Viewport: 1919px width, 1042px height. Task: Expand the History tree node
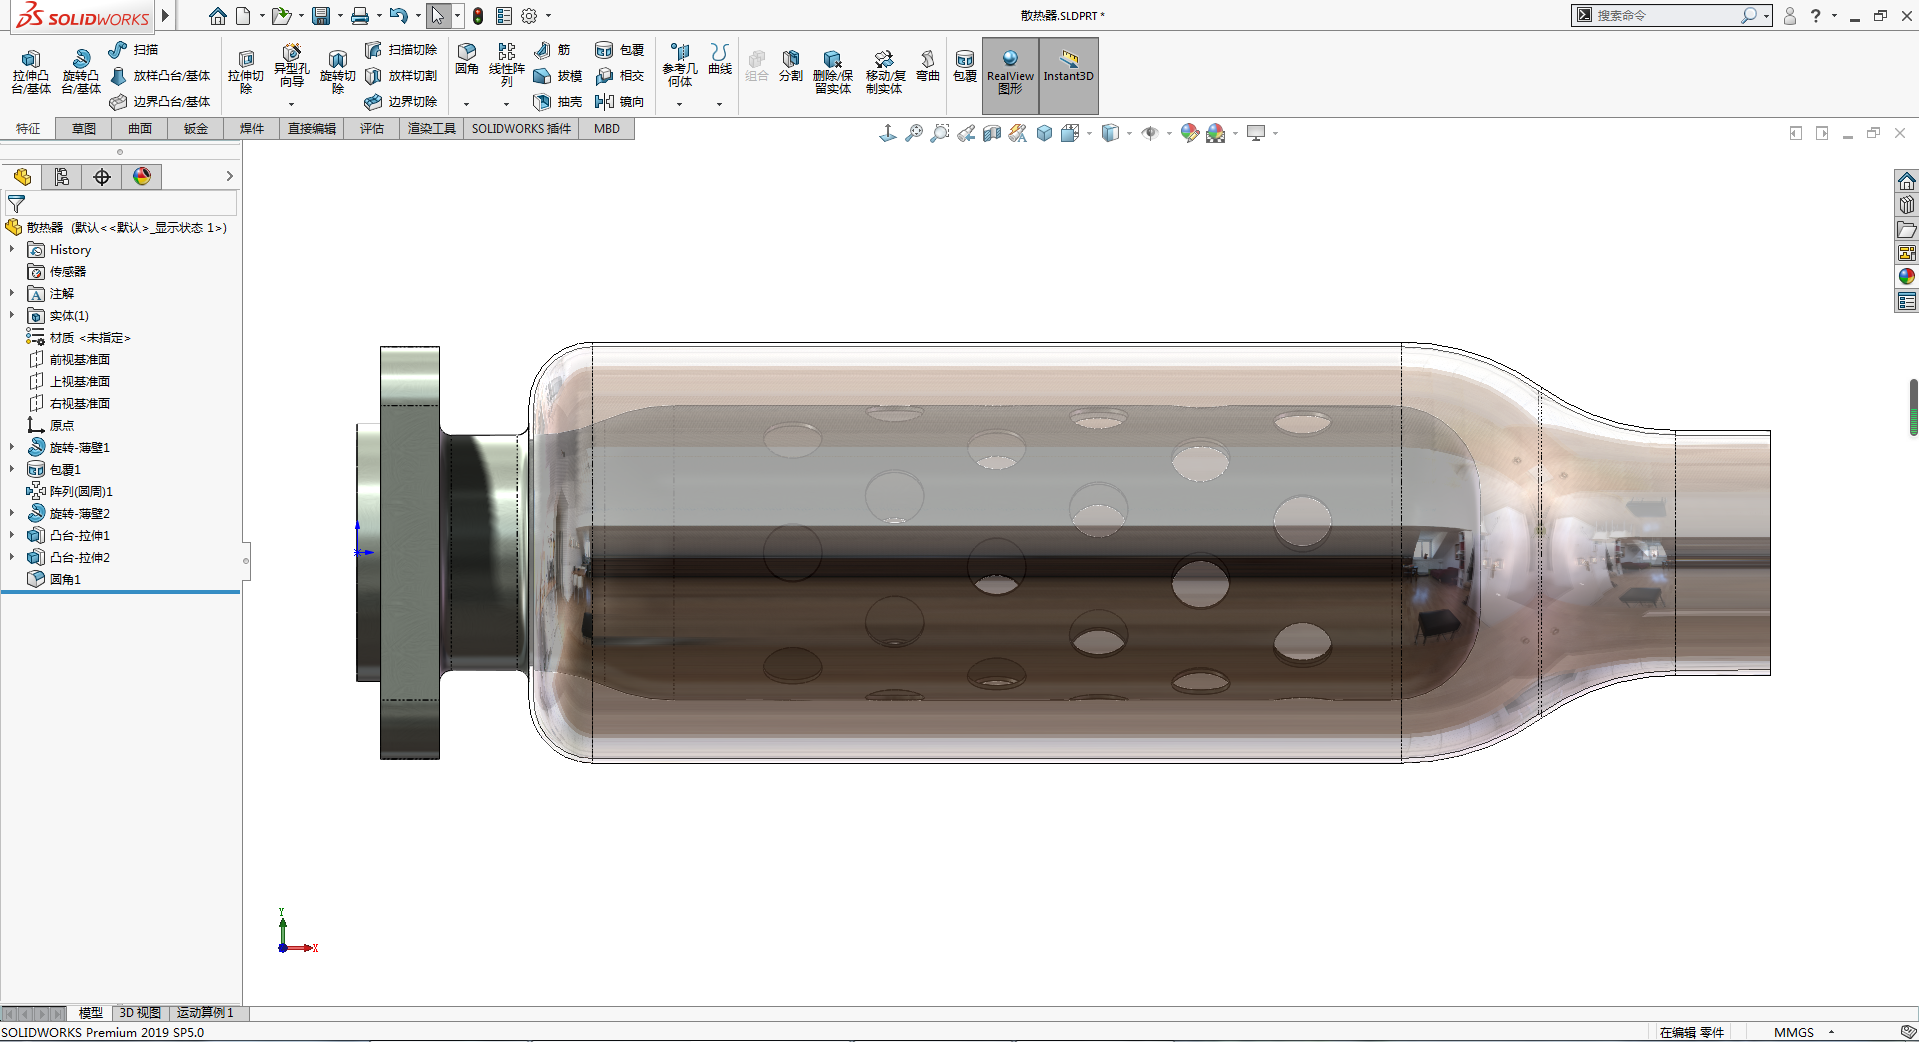coord(12,249)
